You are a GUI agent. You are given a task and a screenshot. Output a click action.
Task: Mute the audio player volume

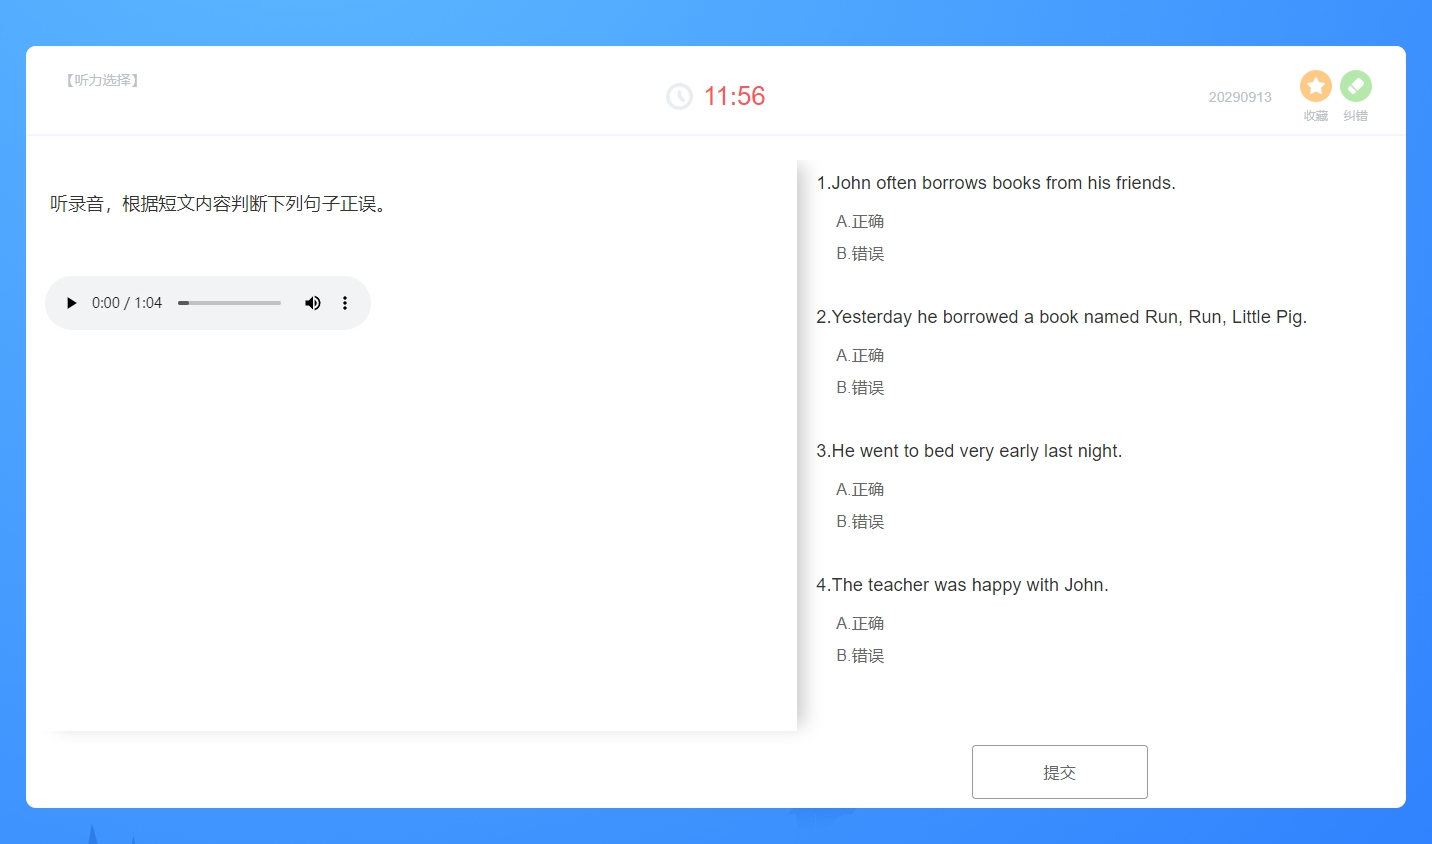click(x=313, y=303)
